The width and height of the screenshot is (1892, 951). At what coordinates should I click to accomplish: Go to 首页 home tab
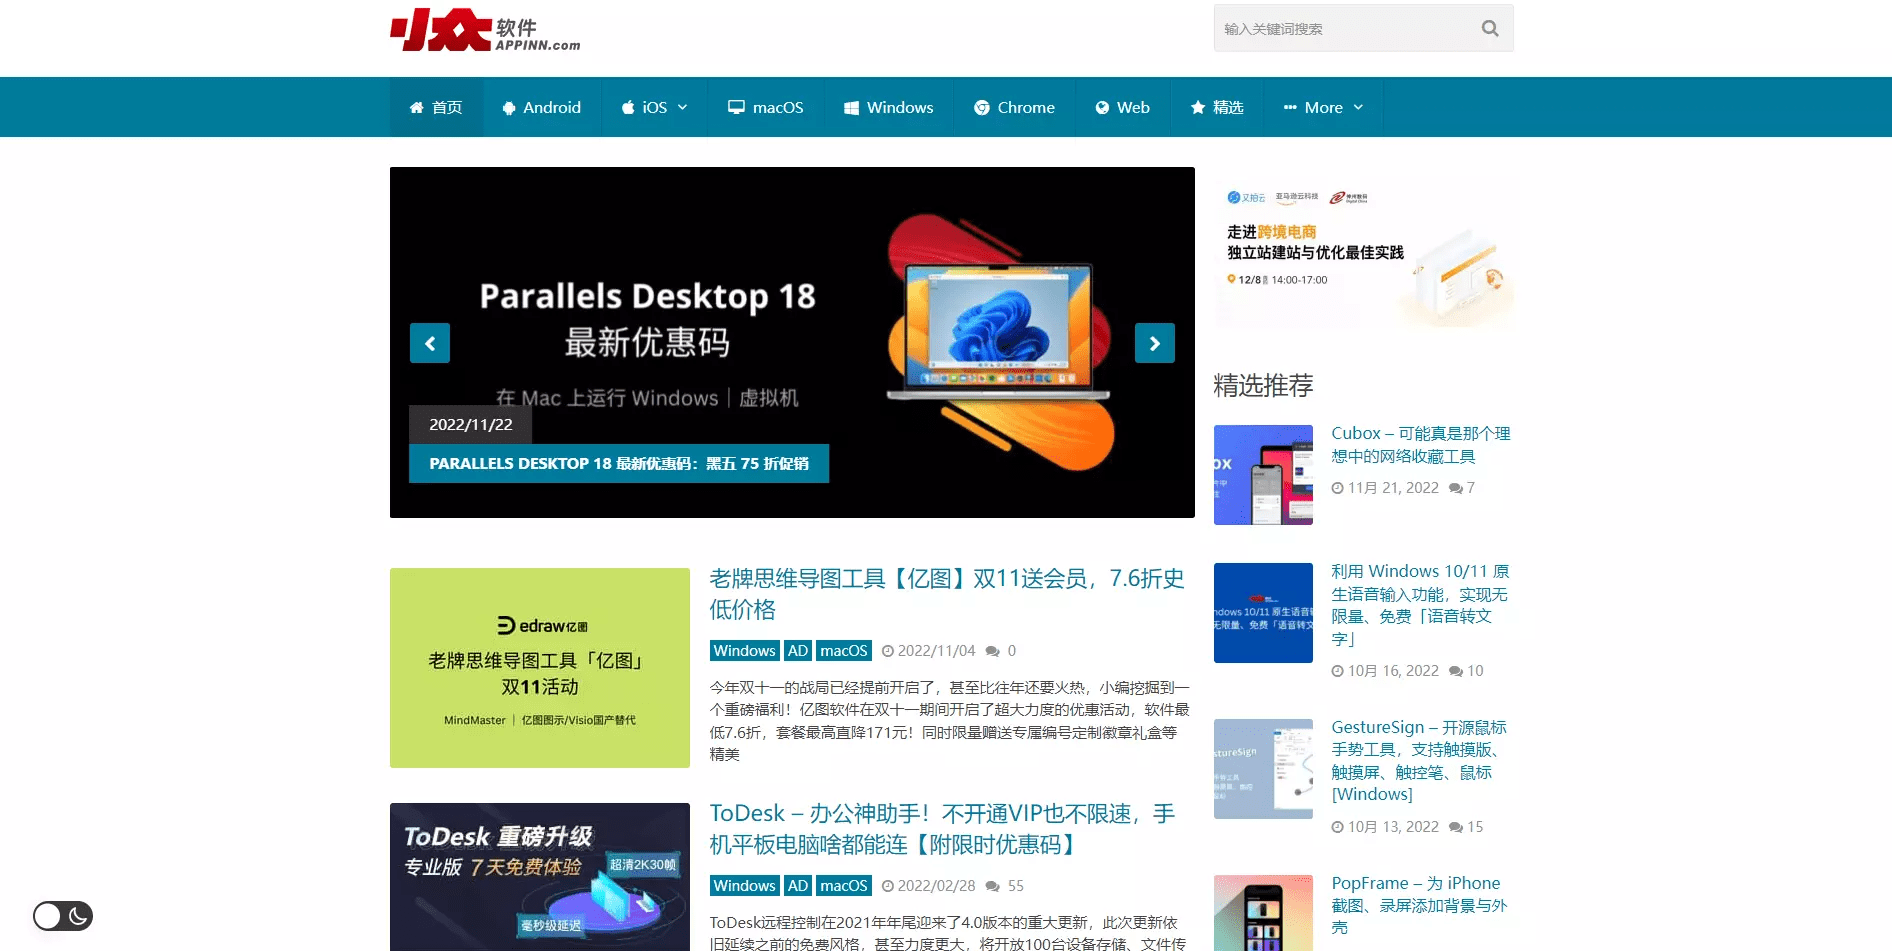pos(436,107)
